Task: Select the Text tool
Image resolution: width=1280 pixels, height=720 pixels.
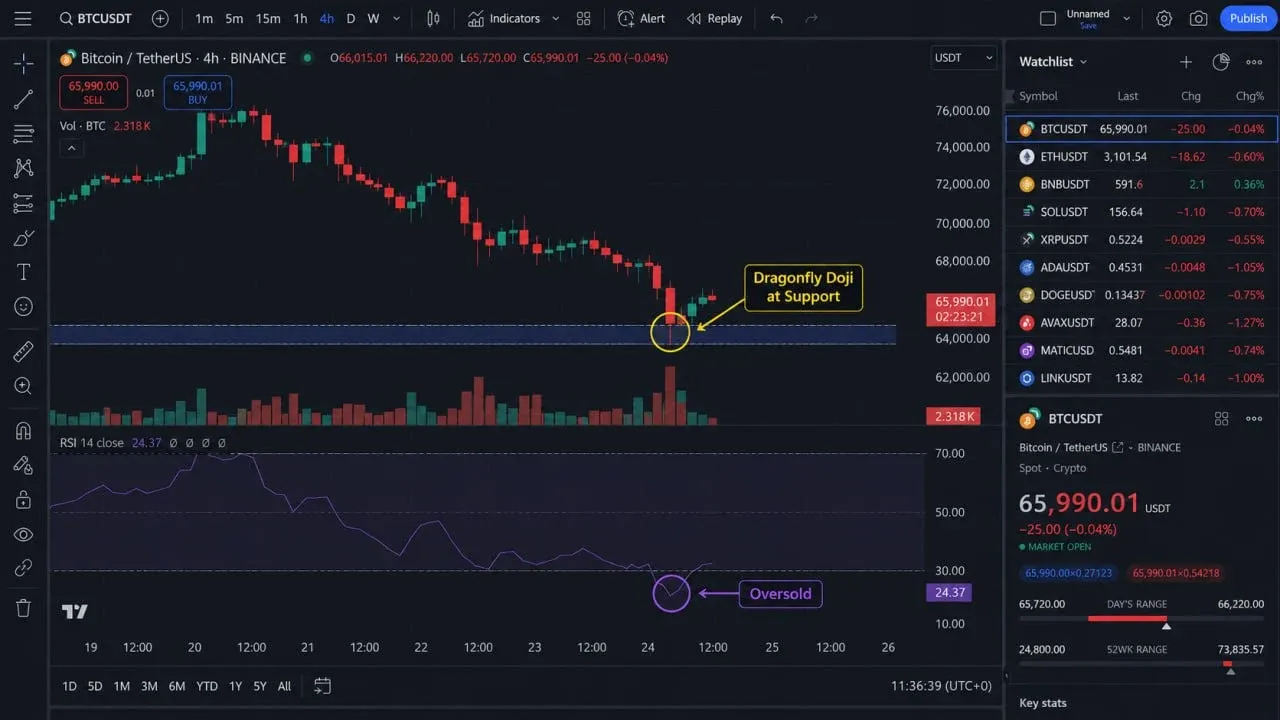Action: click(23, 272)
